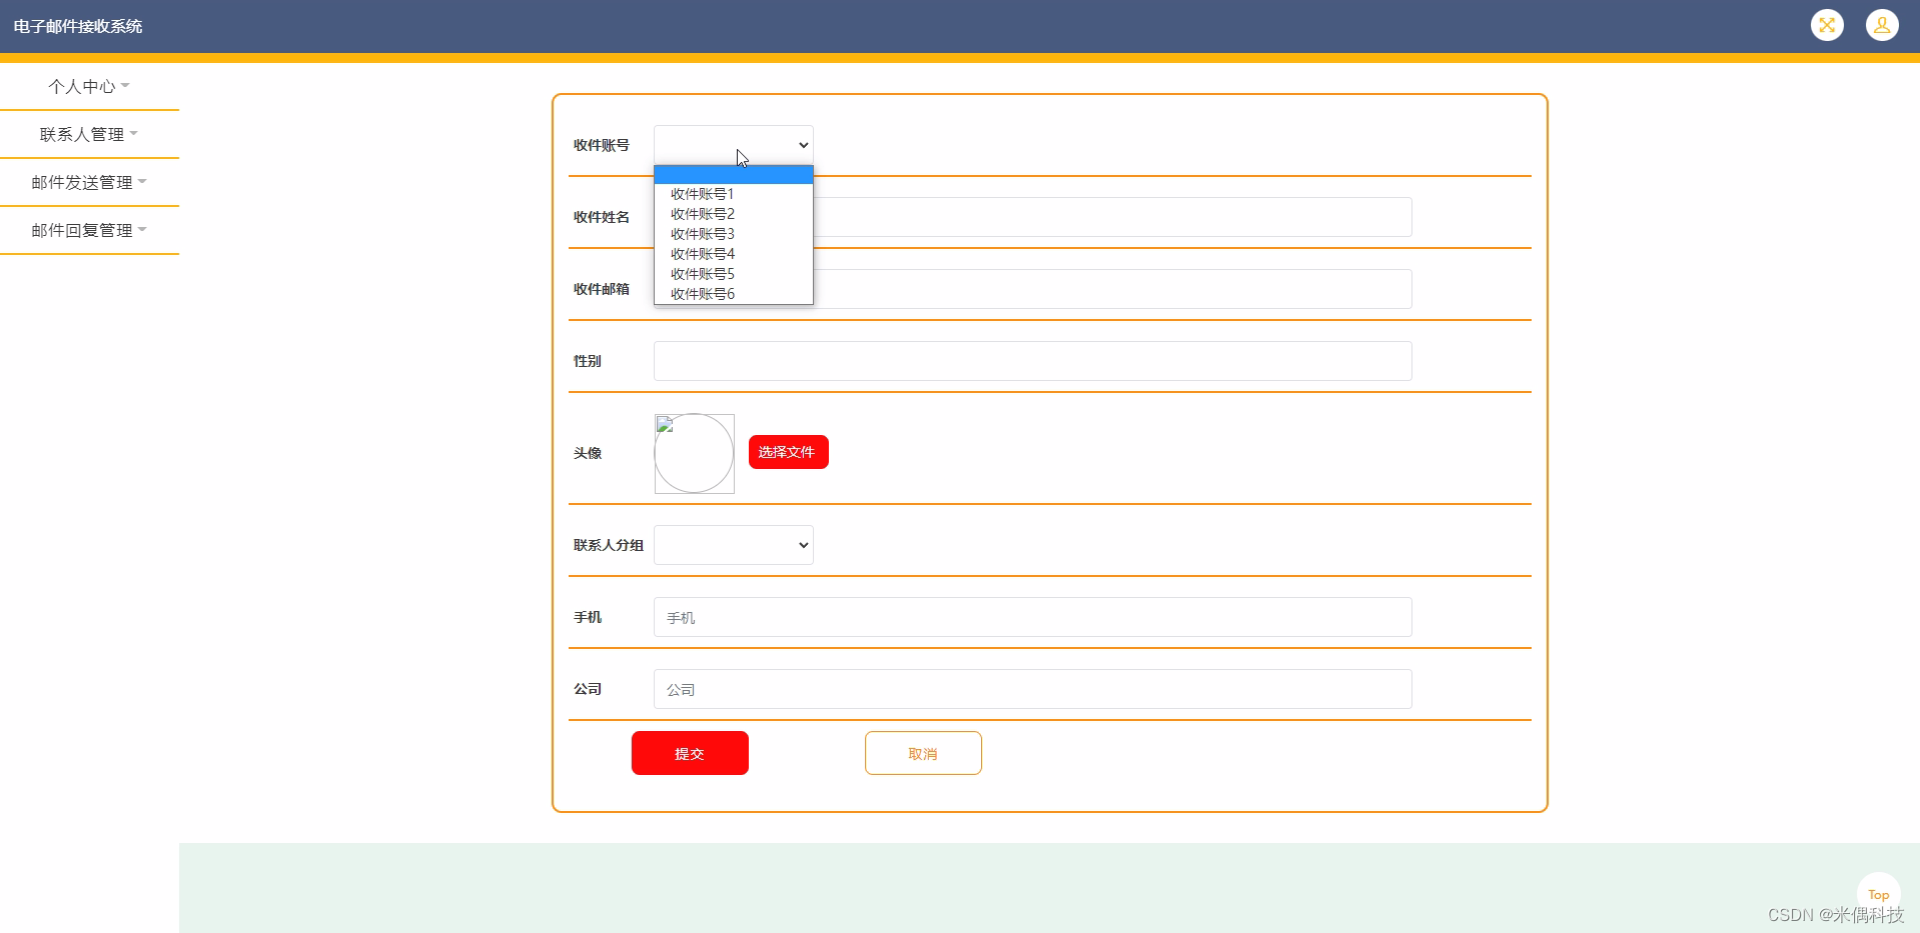
Task: Click the fullscreen expand icon in top bar
Action: pyautogui.click(x=1827, y=25)
